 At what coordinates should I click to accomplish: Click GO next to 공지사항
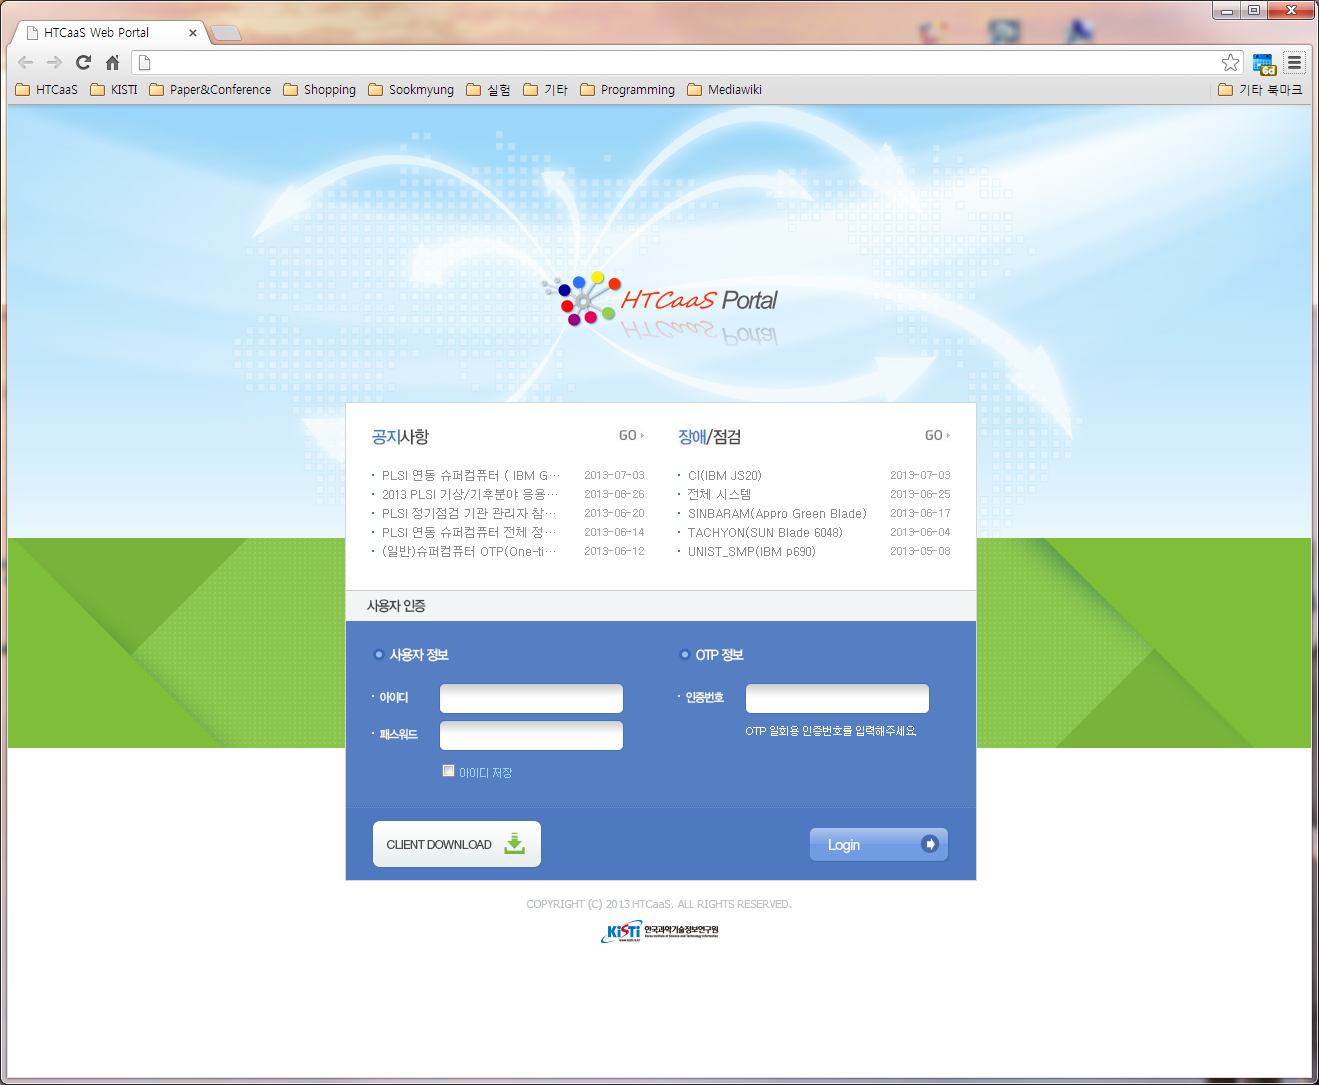pyautogui.click(x=631, y=436)
